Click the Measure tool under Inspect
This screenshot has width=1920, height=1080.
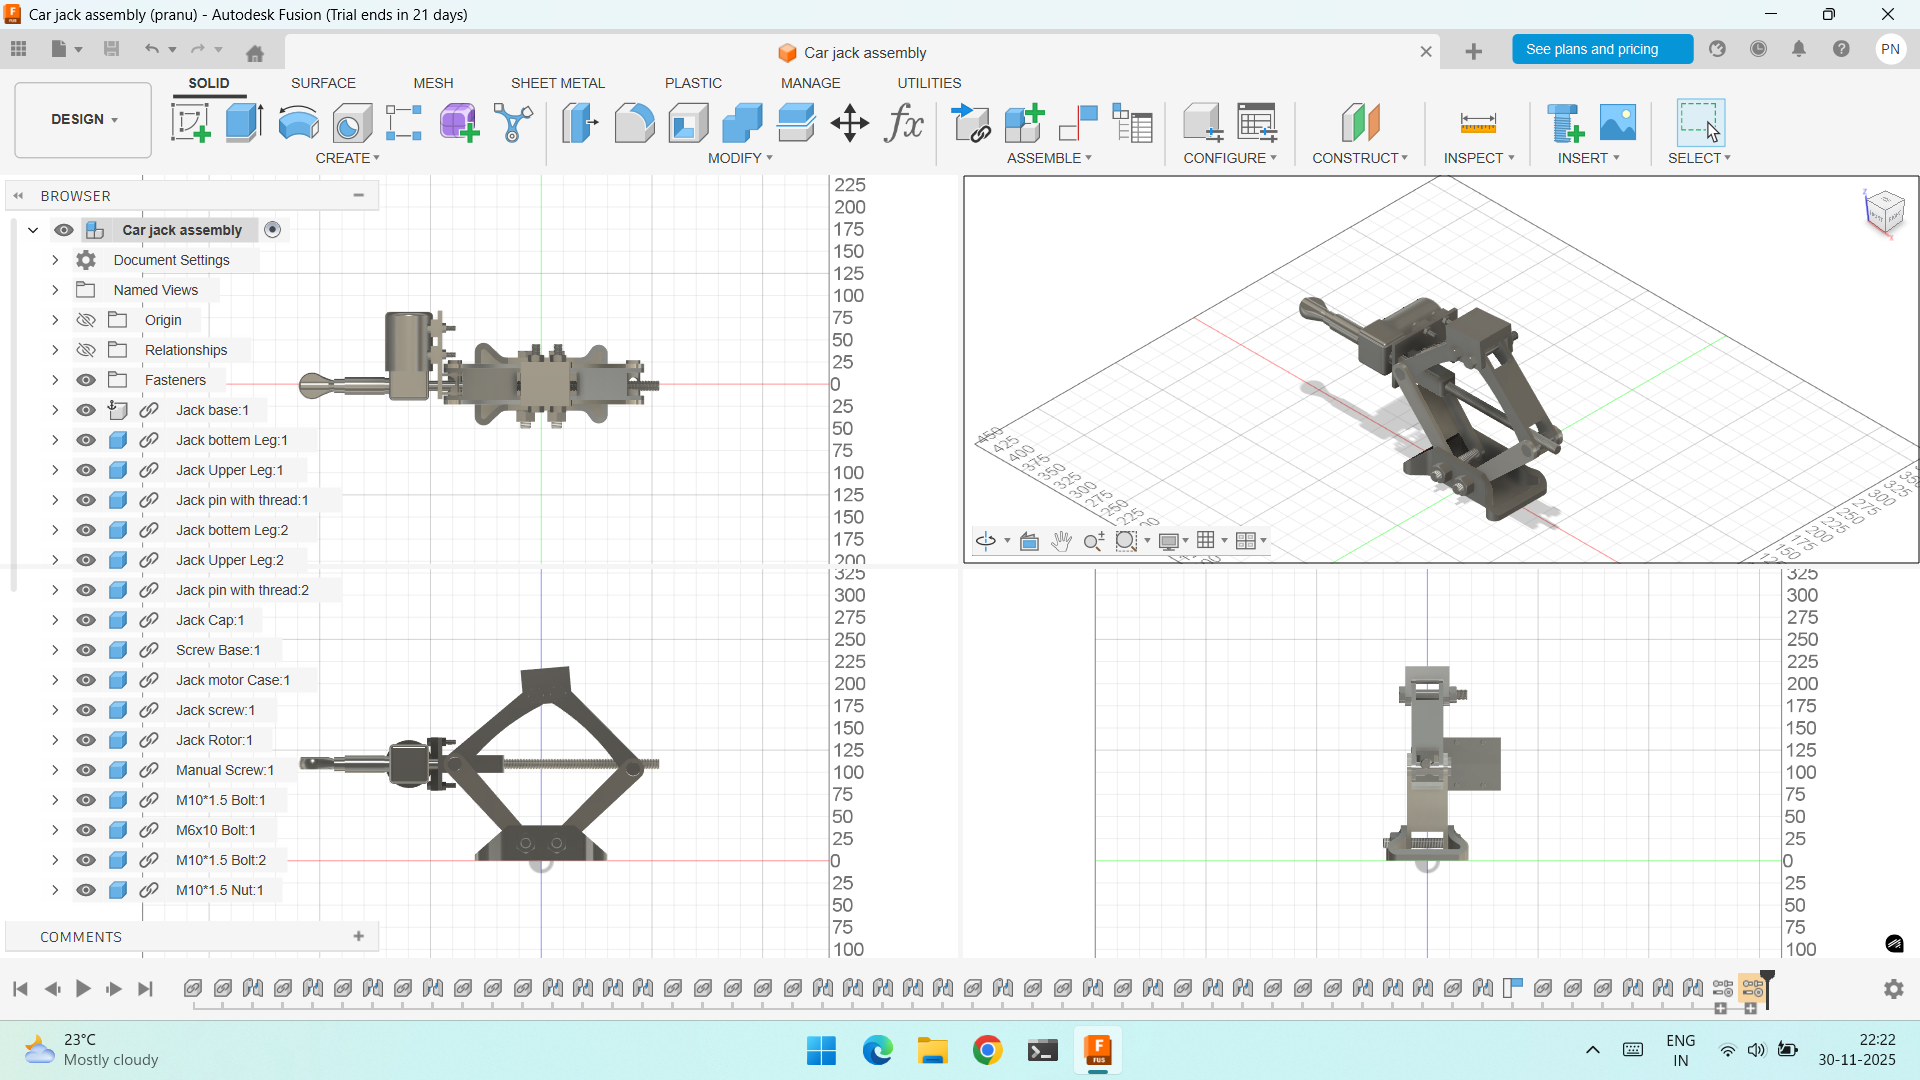pyautogui.click(x=1478, y=123)
